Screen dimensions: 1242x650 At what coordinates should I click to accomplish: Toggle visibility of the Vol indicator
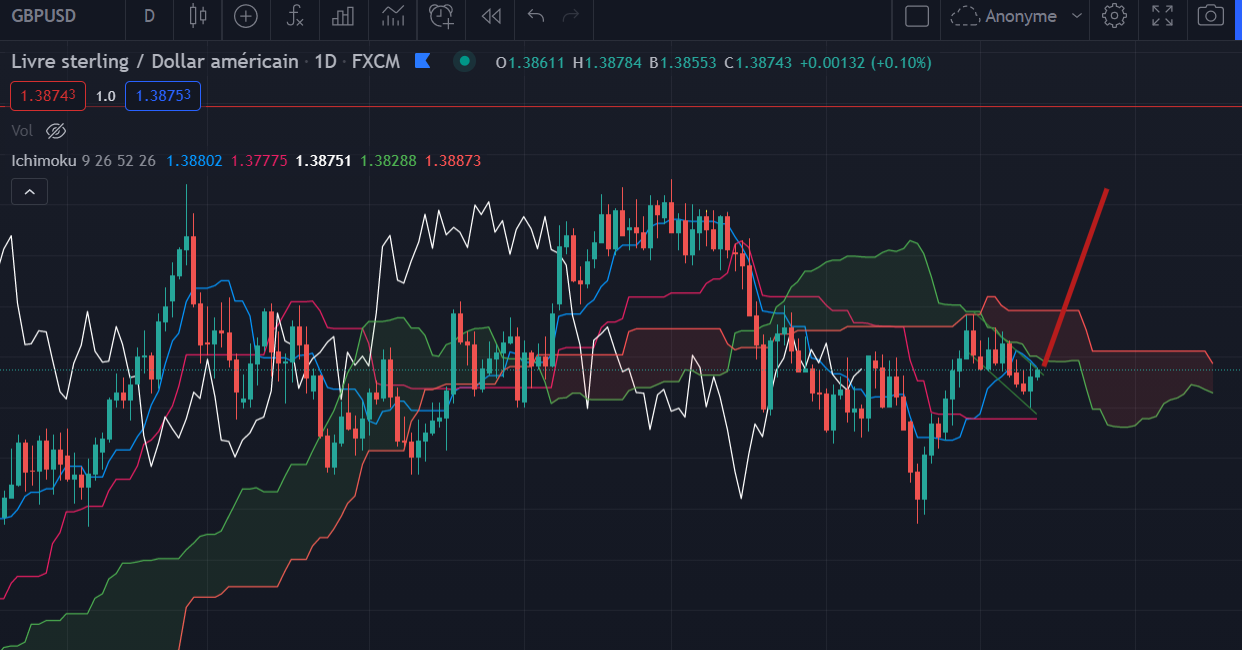56,131
